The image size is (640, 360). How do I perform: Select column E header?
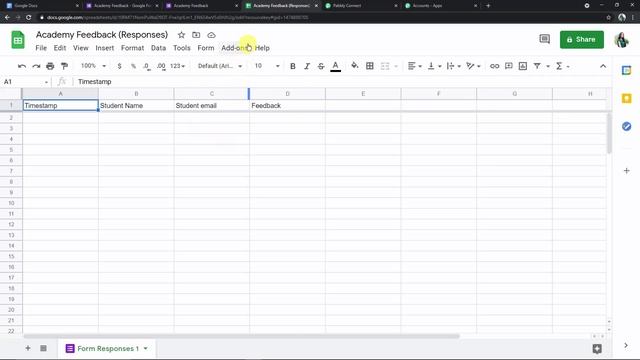click(x=363, y=94)
